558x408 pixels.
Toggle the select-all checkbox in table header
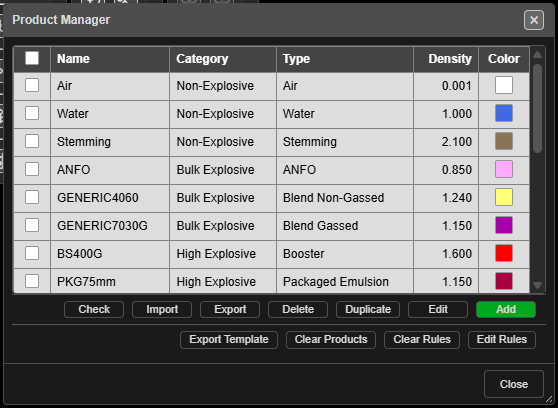(x=32, y=58)
